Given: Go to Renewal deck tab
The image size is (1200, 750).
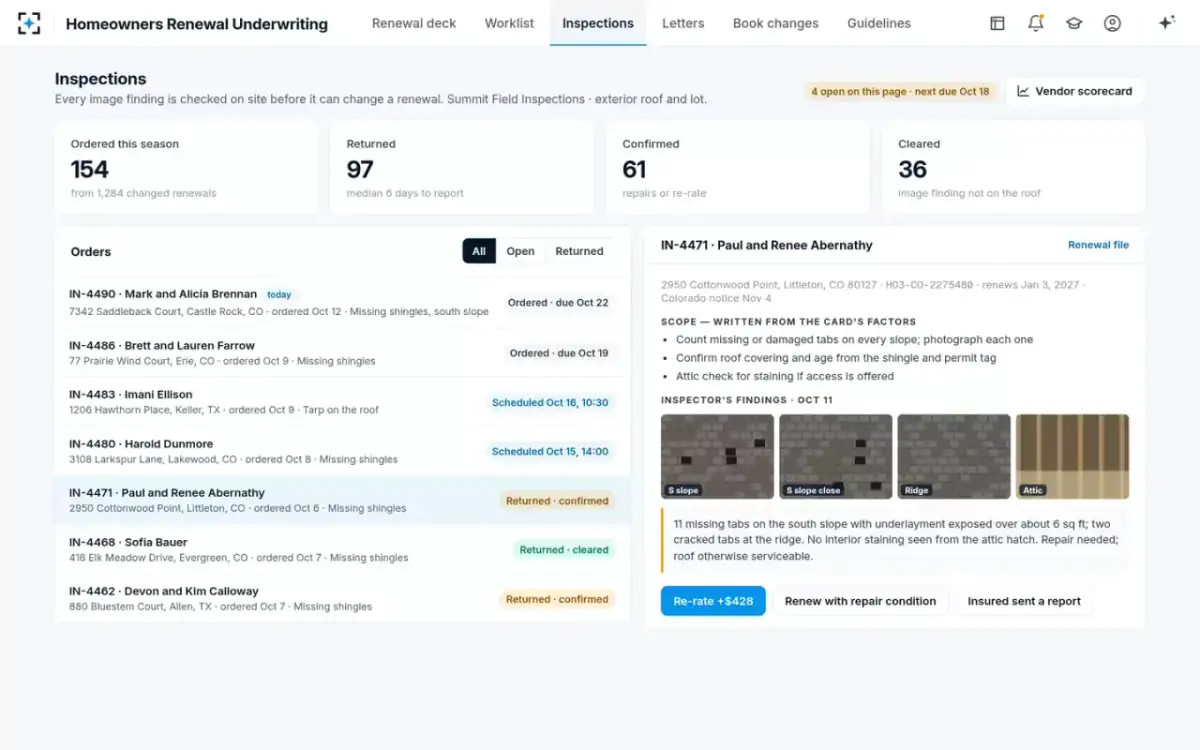Looking at the screenshot, I should point(414,23).
